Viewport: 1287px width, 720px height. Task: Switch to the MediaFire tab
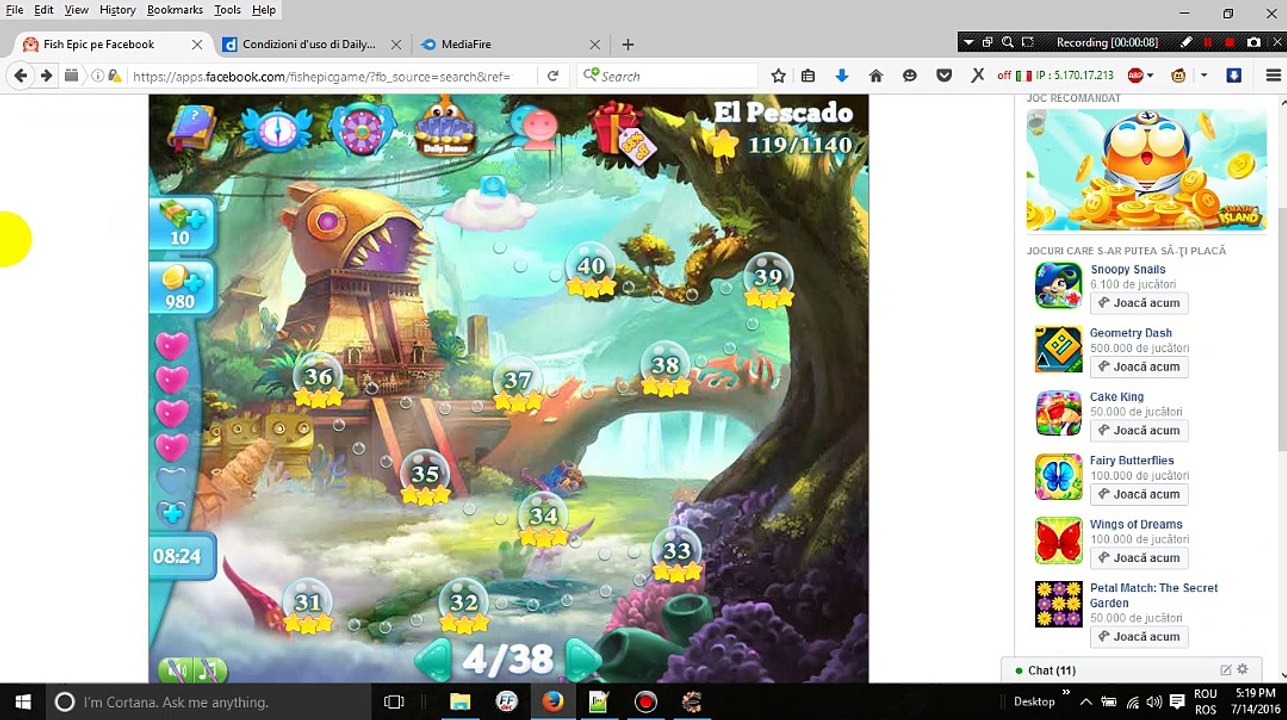[510, 44]
